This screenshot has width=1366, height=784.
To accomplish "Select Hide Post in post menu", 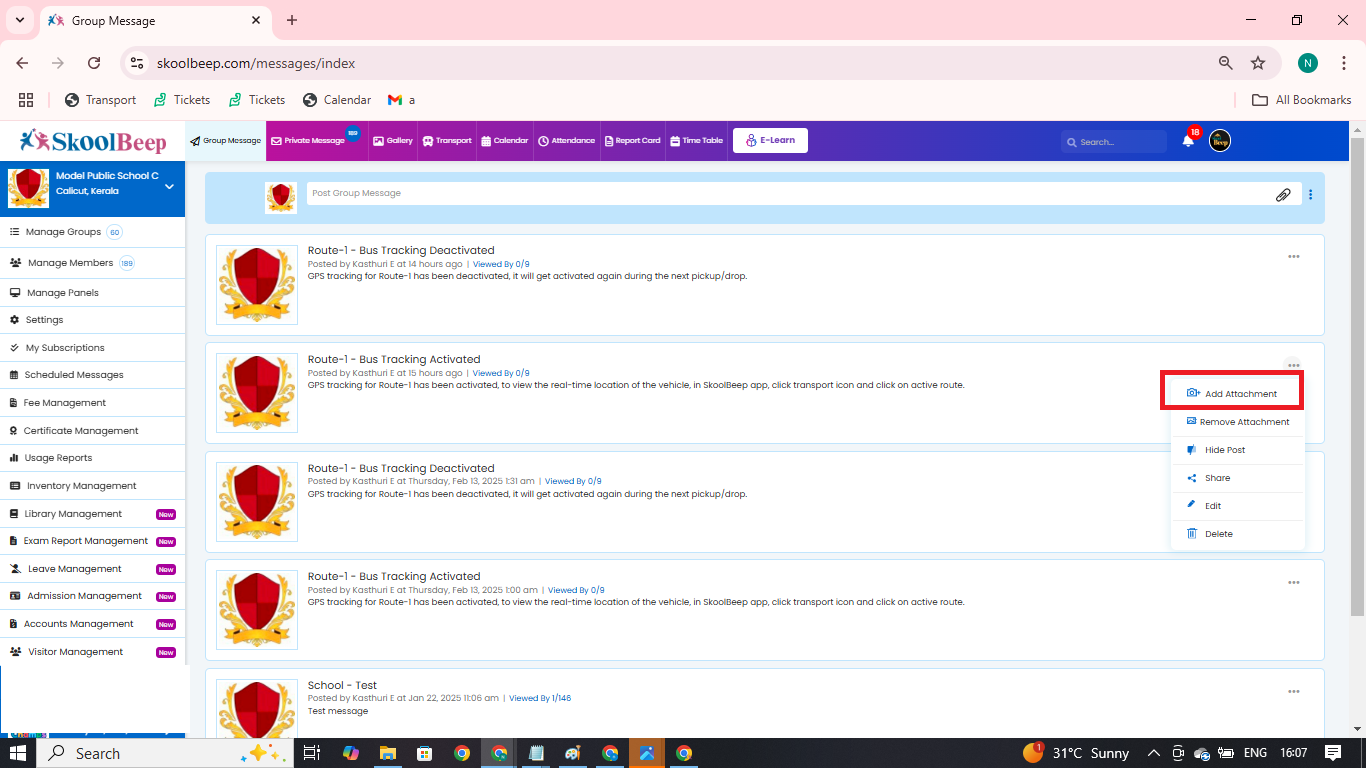I will (x=1238, y=450).
